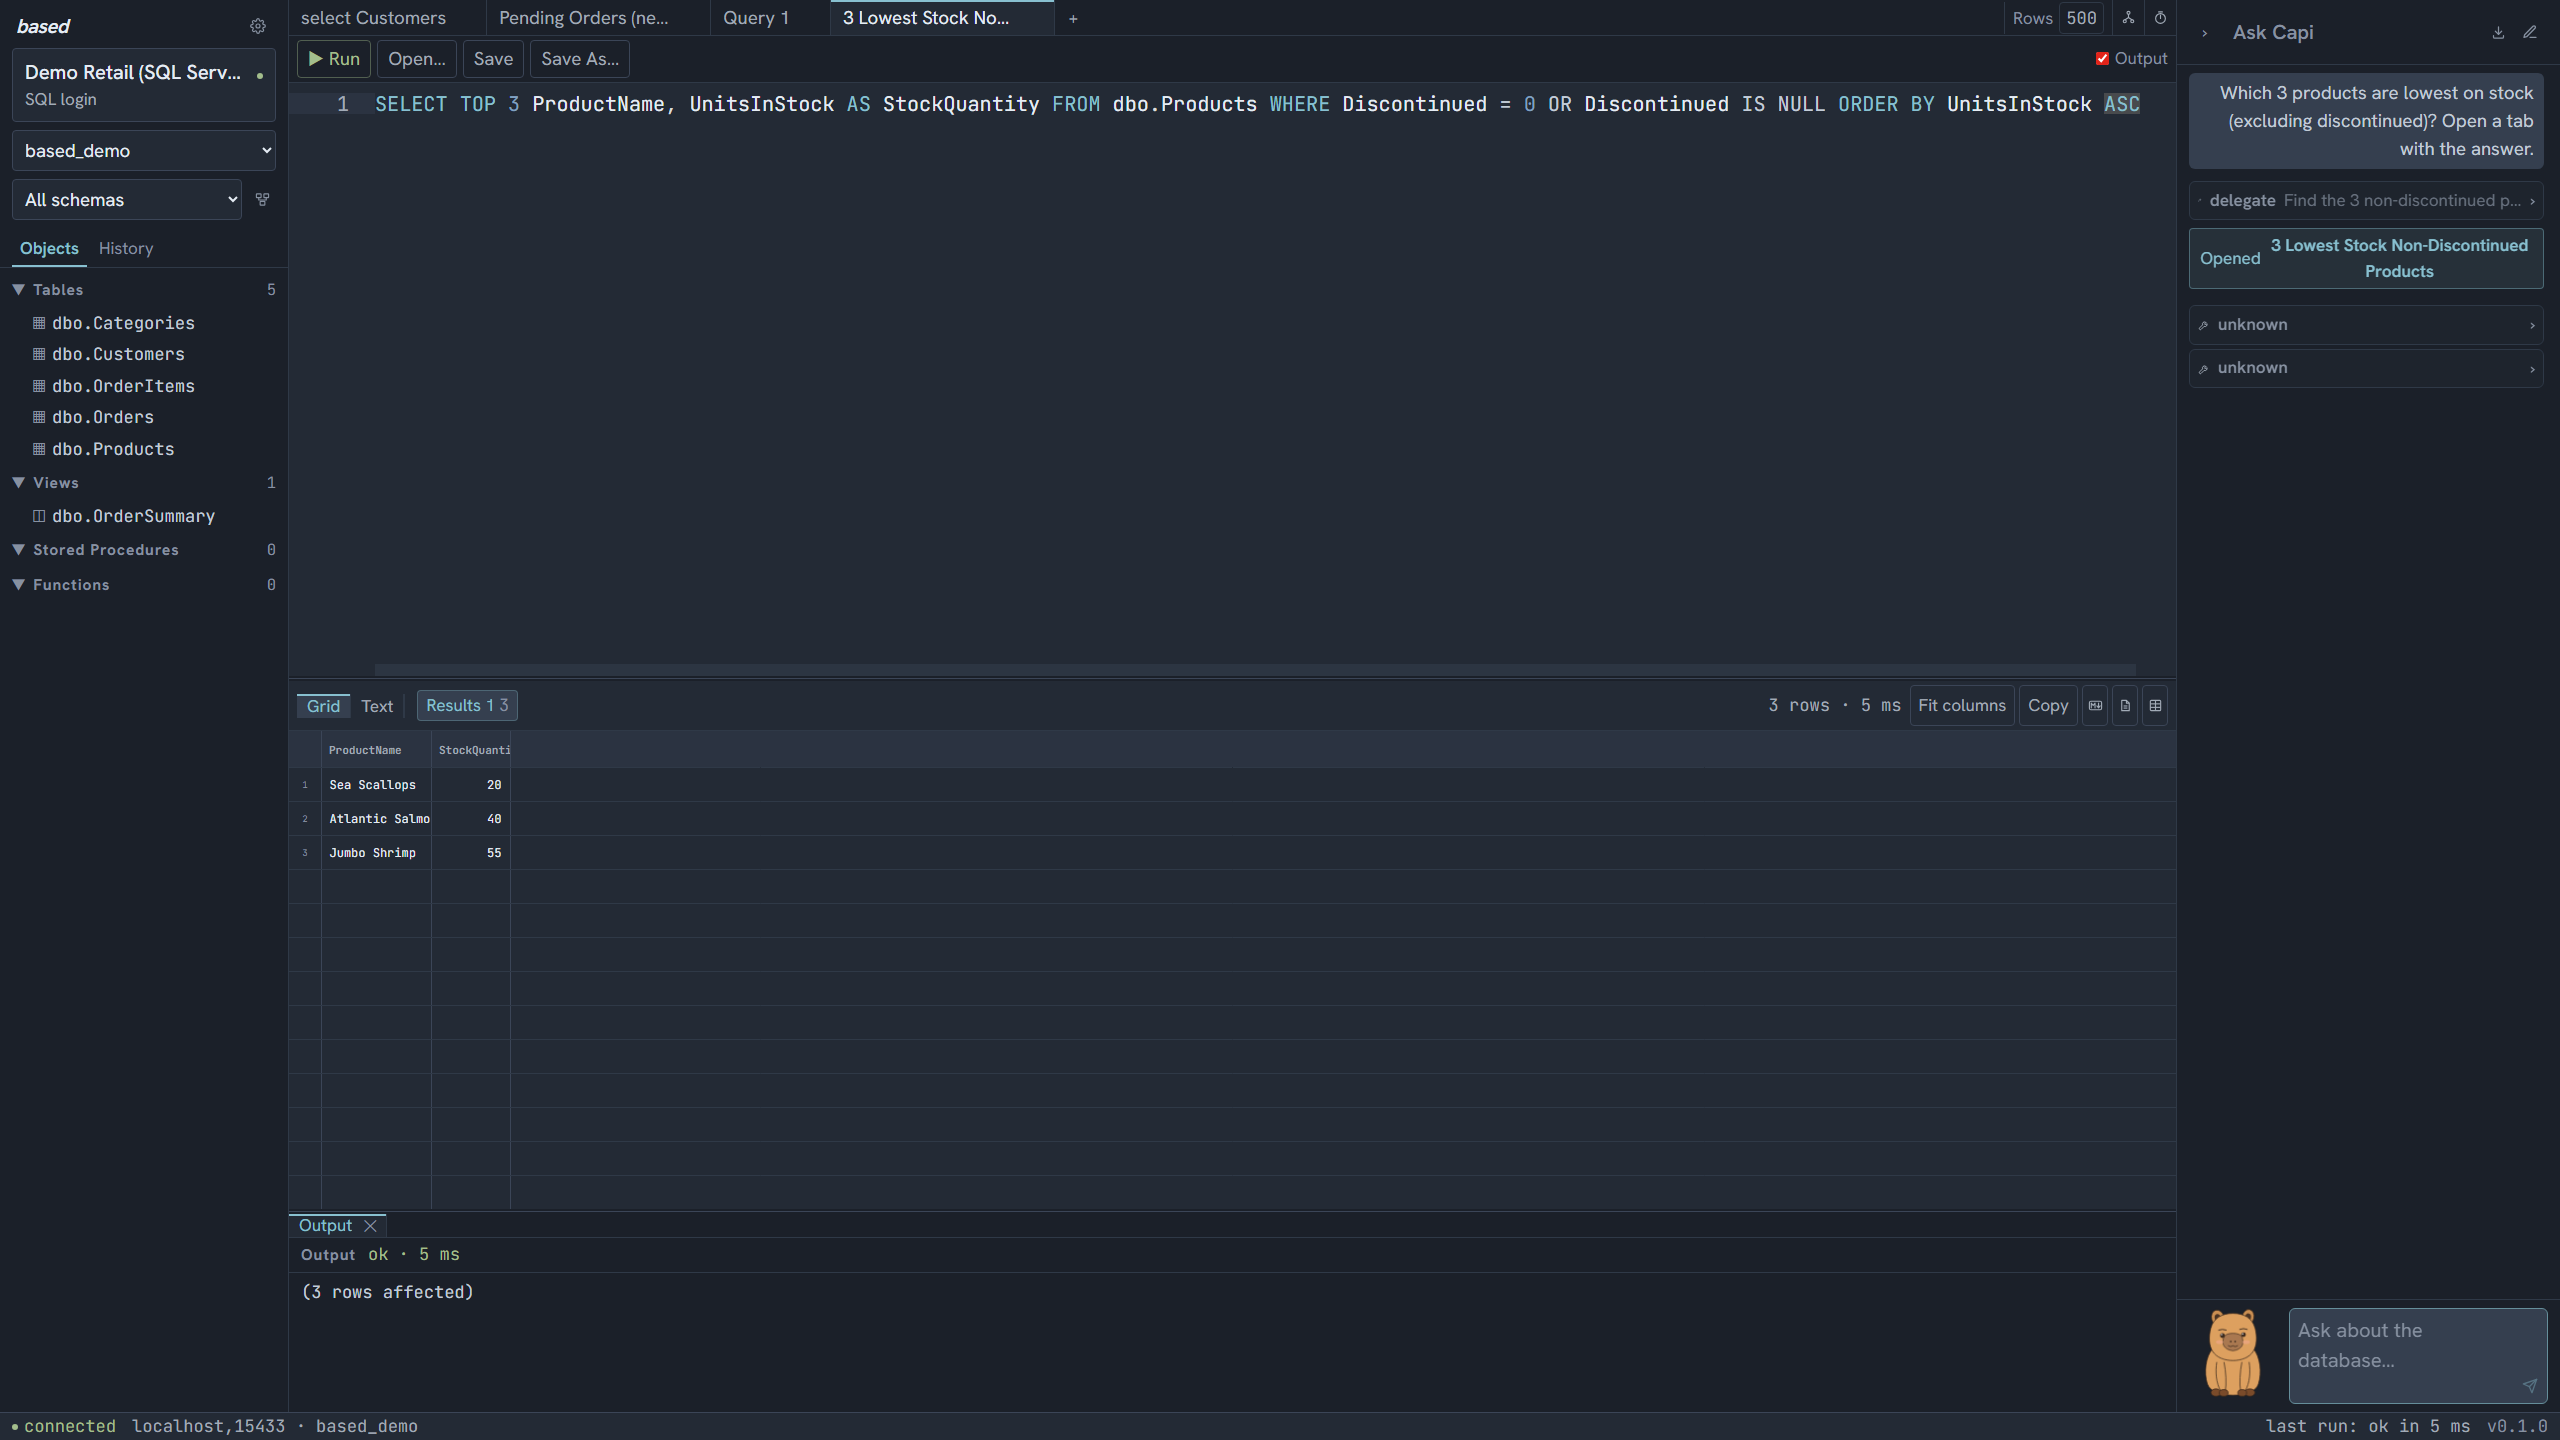Image resolution: width=2560 pixels, height=1440 pixels.
Task: Click the Rows limit 500 field
Action: (2082, 18)
